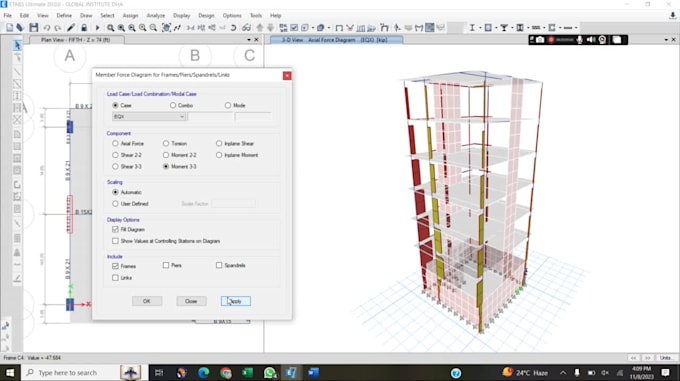The height and width of the screenshot is (381, 680).
Task: Choose the Shear 2-2 component
Action: (x=115, y=155)
